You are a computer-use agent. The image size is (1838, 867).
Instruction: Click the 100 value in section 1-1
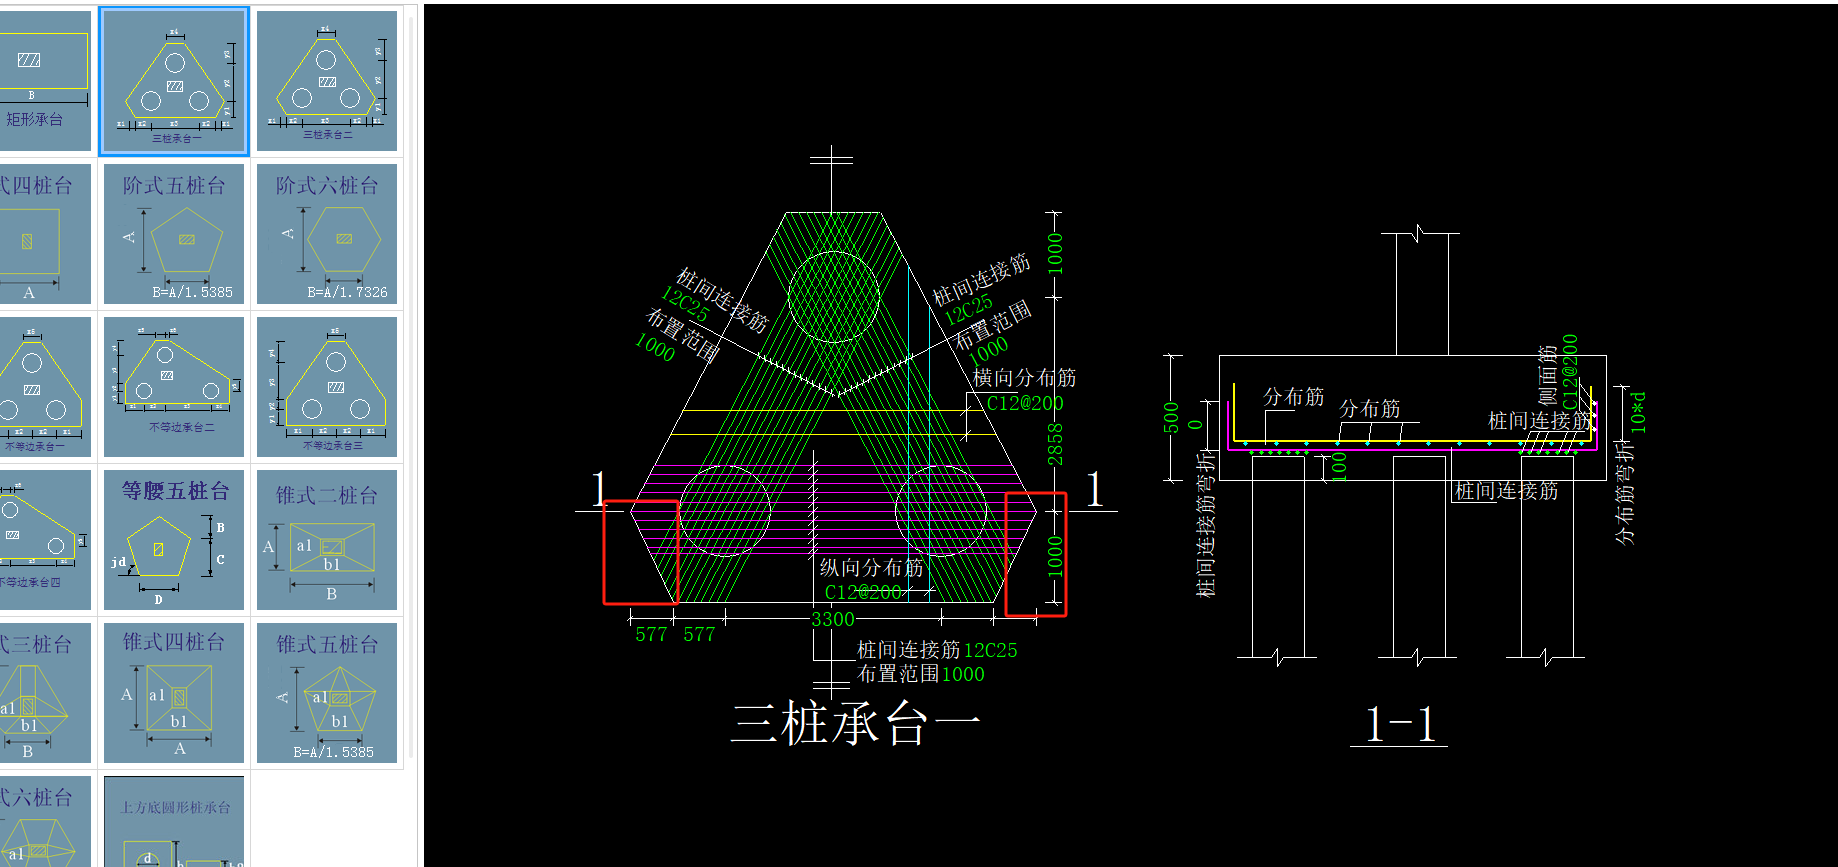point(1339,465)
